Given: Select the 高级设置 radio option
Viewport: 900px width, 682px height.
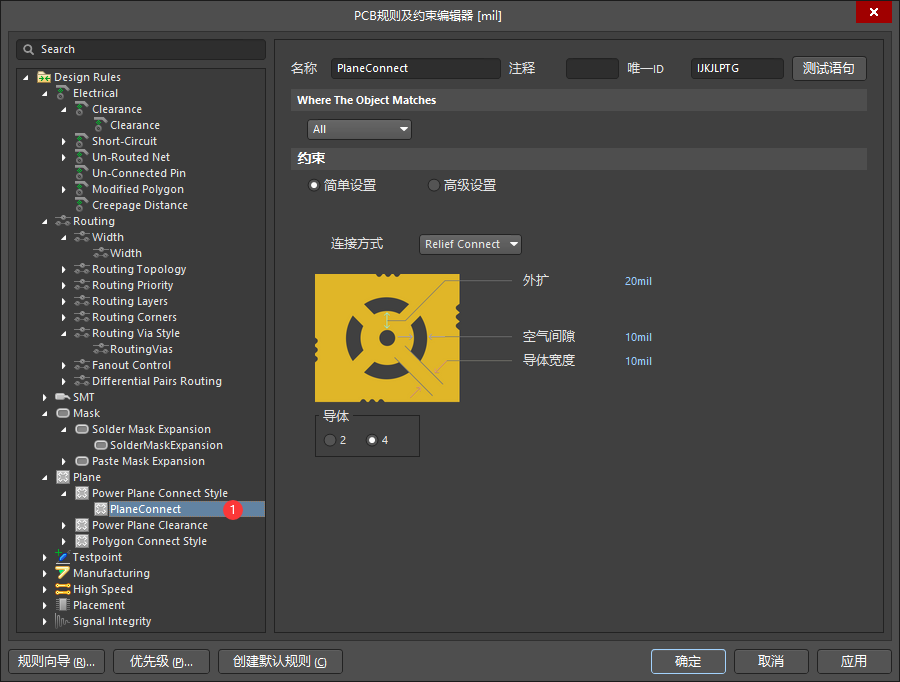Looking at the screenshot, I should 434,185.
